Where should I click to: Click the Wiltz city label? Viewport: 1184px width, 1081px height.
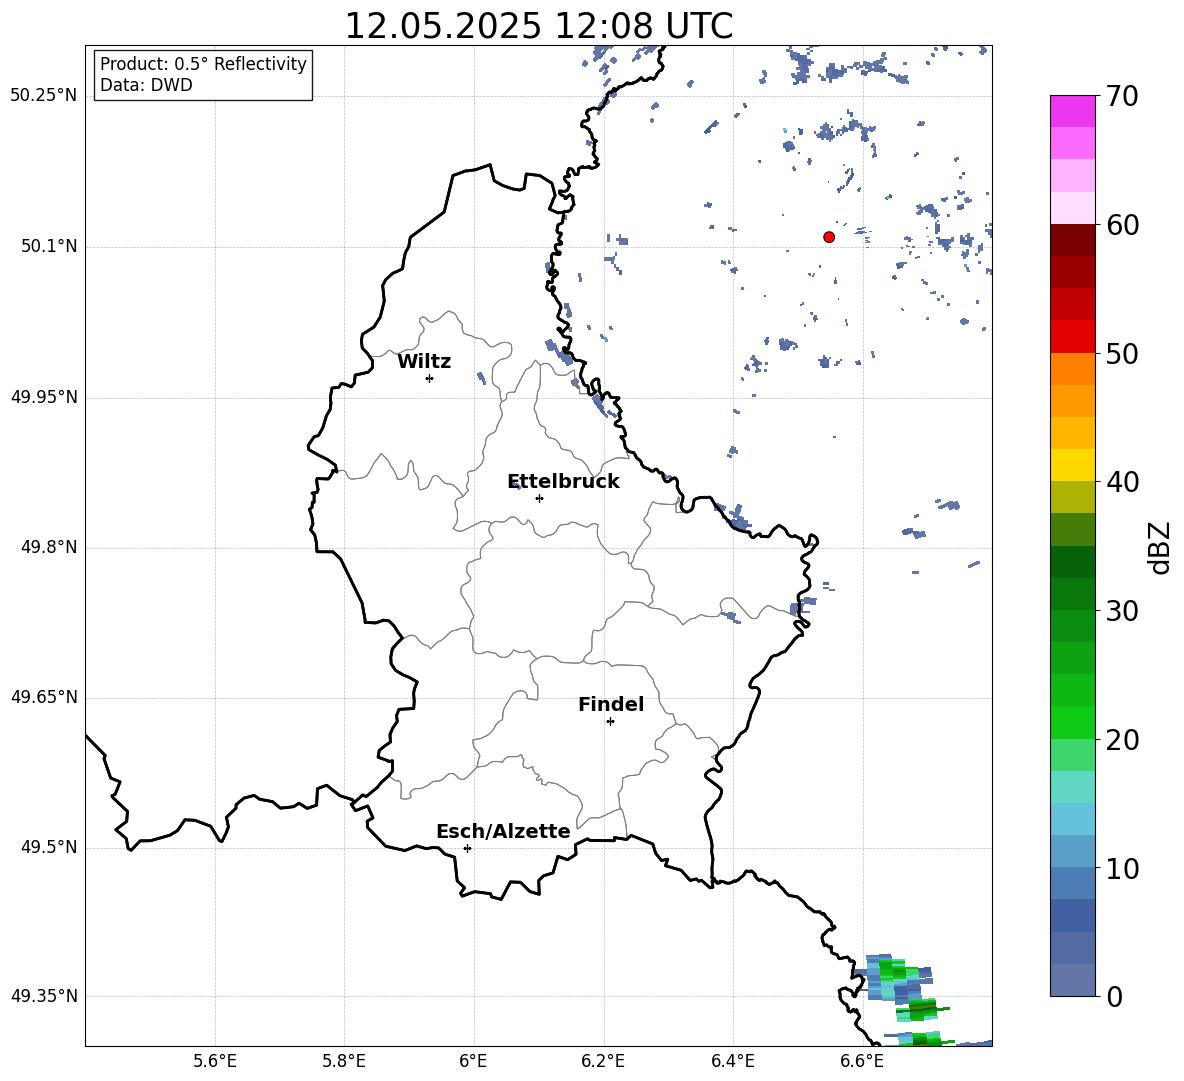(x=424, y=362)
